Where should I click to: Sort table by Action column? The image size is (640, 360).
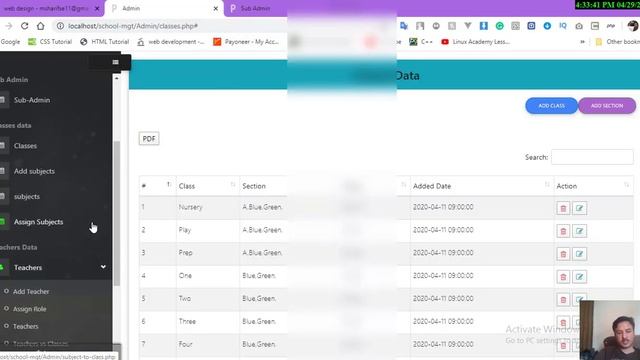click(594, 186)
